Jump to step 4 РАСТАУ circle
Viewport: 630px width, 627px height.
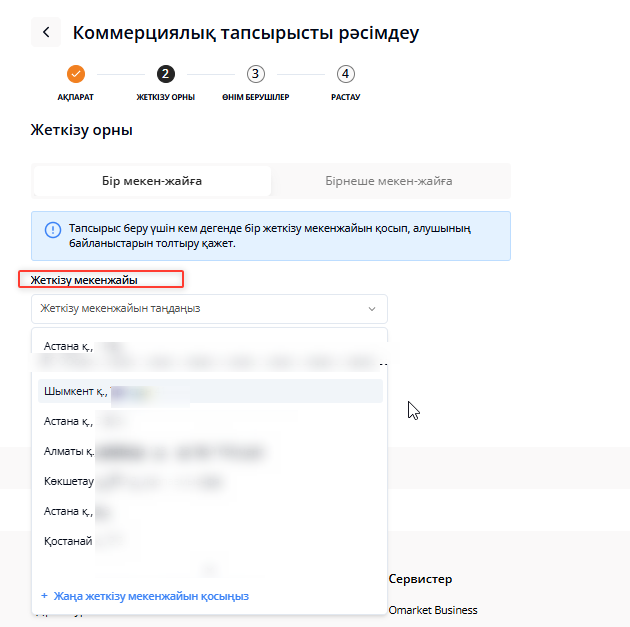click(345, 74)
